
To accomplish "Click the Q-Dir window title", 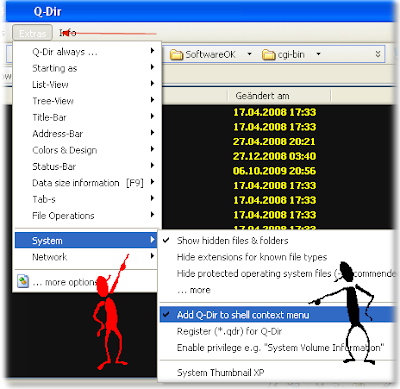I will 48,12.
